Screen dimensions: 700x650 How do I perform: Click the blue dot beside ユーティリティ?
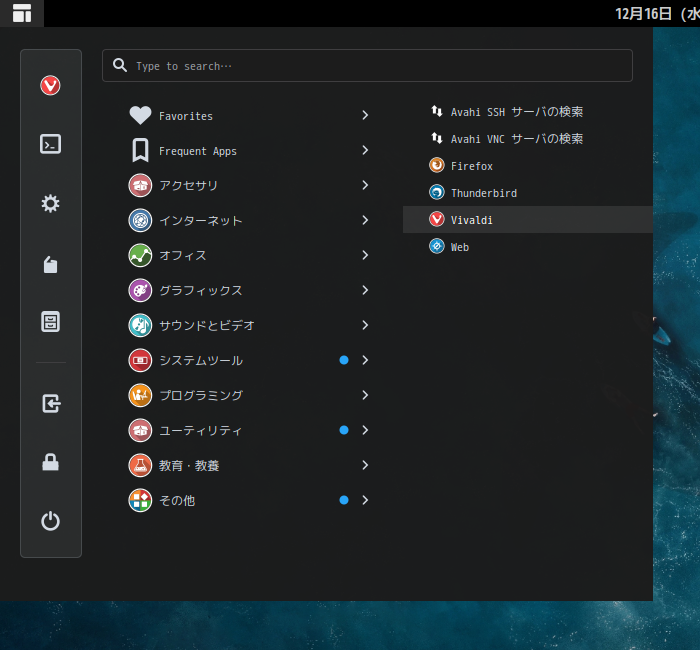(x=344, y=430)
